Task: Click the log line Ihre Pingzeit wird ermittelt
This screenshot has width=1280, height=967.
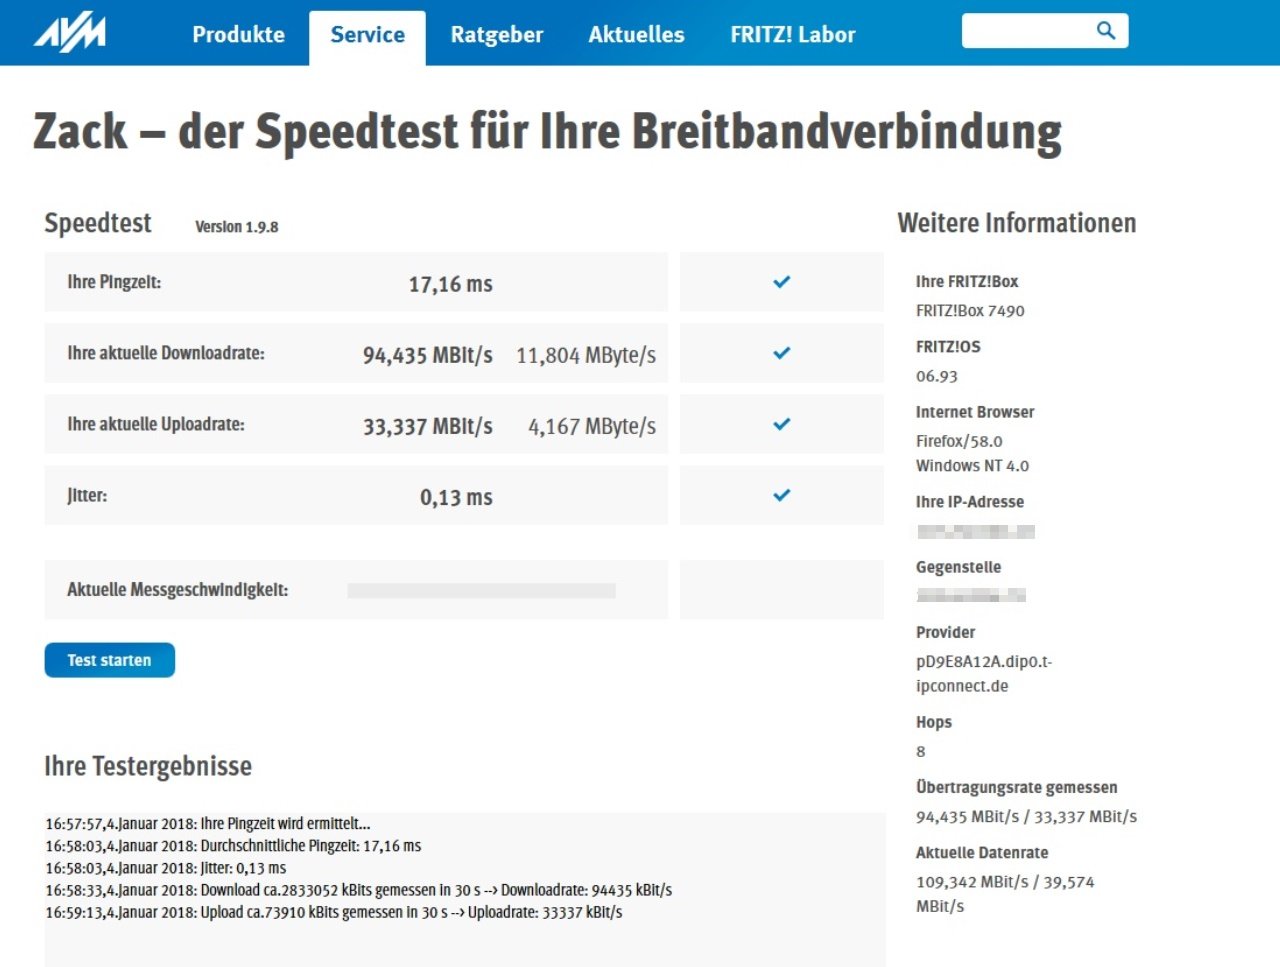Action: point(208,824)
